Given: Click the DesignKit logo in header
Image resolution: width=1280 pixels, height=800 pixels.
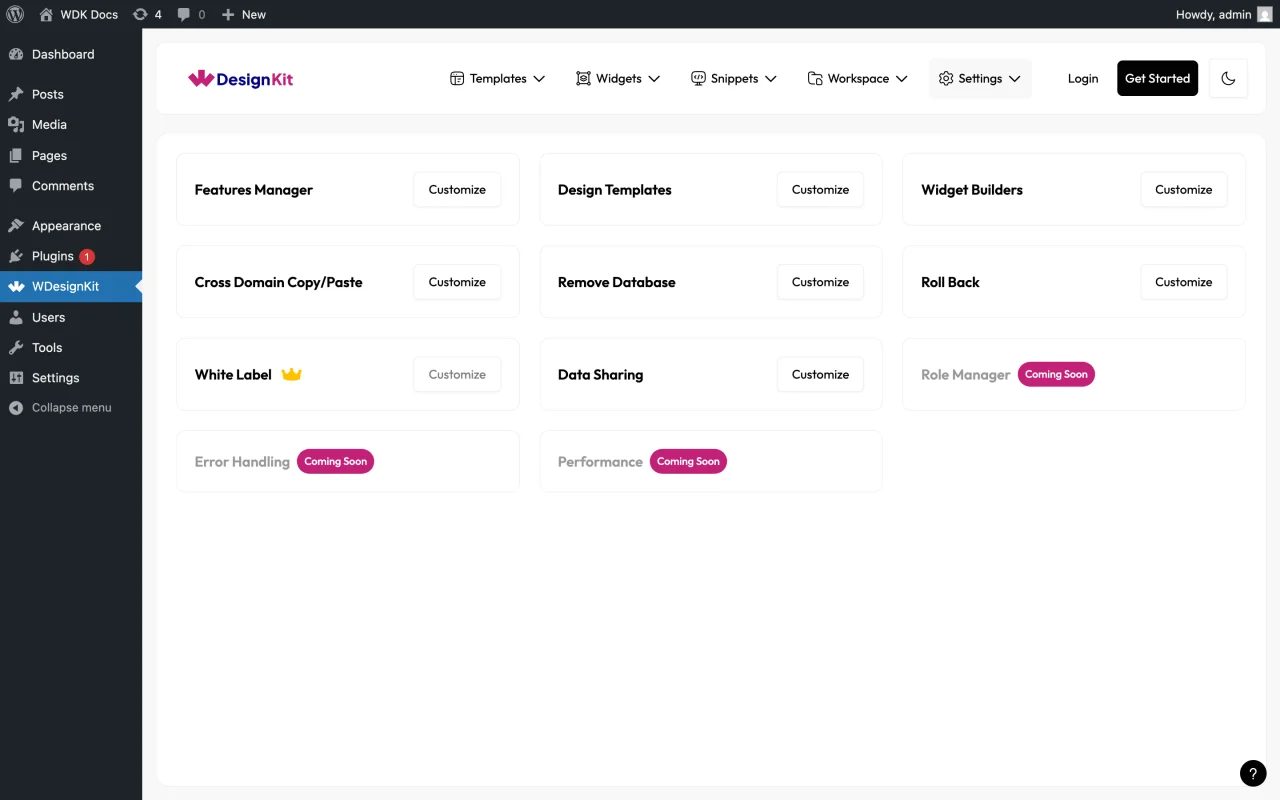Looking at the screenshot, I should (241, 78).
